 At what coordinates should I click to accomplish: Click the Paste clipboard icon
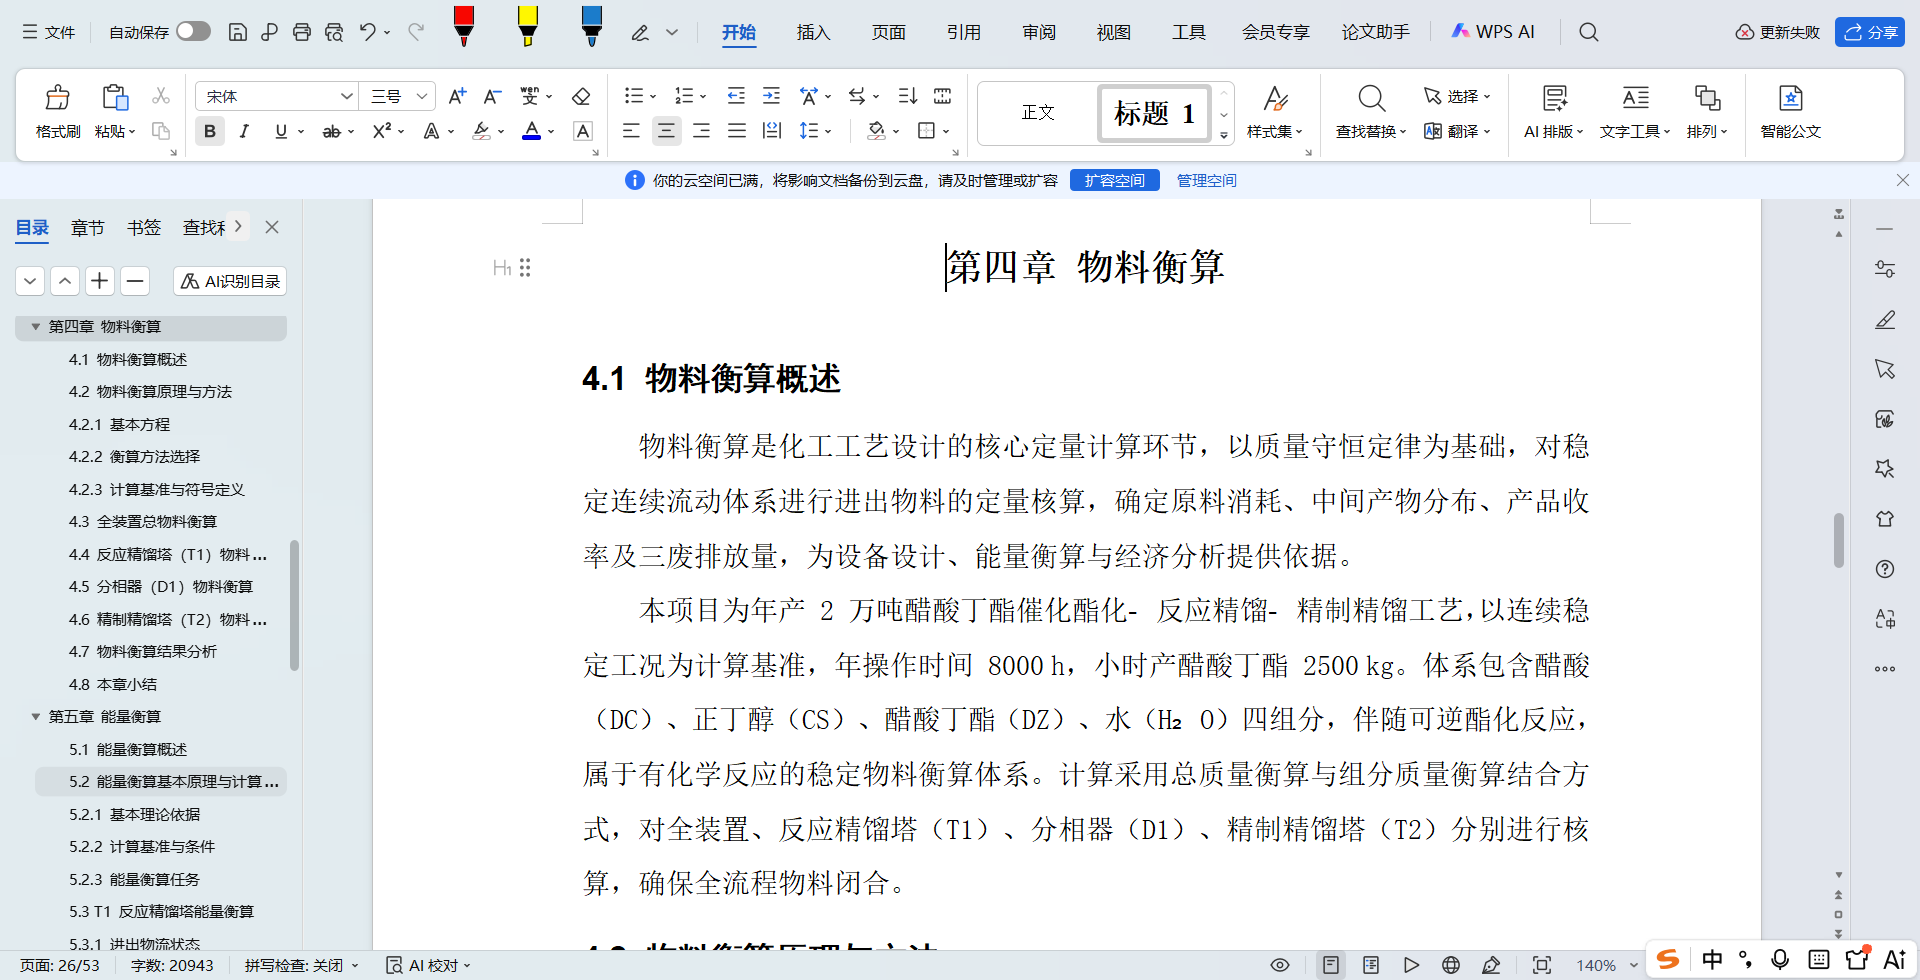115,97
